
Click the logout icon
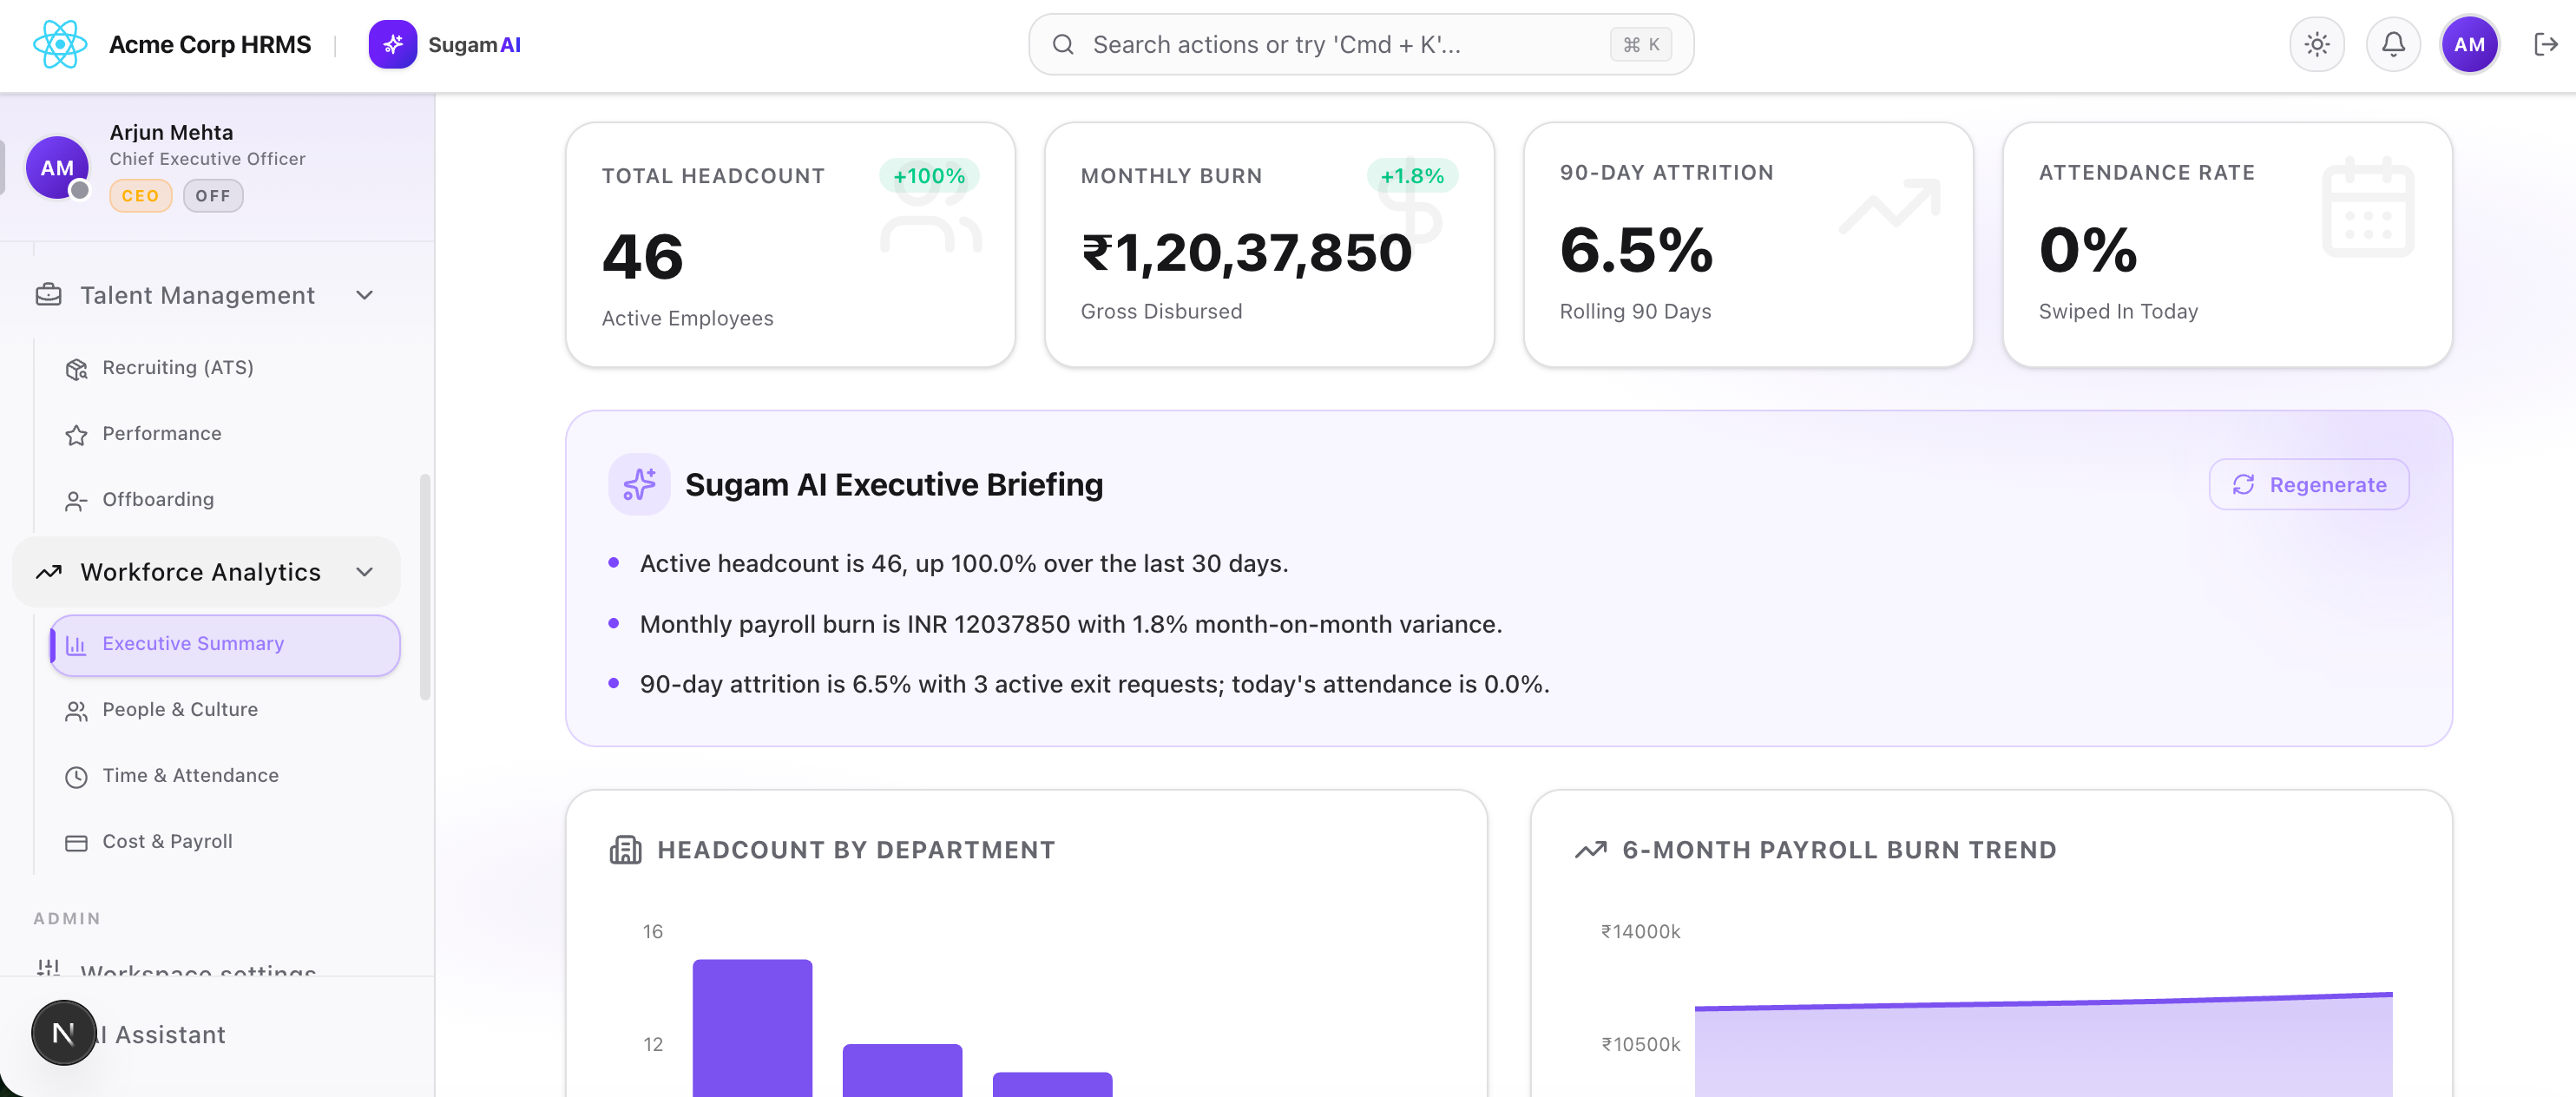(2545, 44)
